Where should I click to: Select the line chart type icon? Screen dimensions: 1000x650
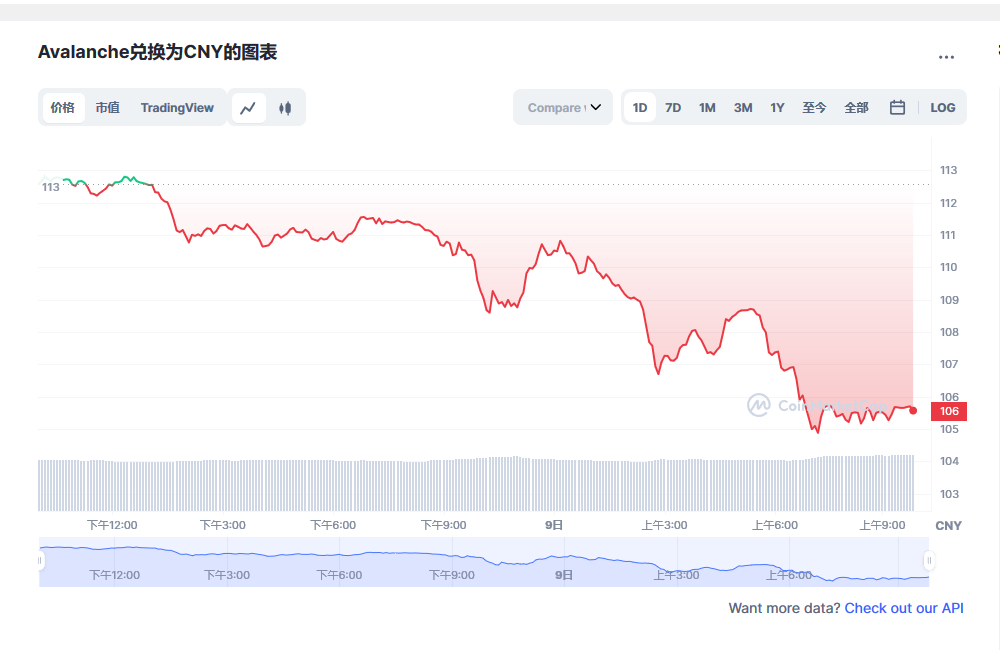click(x=248, y=107)
